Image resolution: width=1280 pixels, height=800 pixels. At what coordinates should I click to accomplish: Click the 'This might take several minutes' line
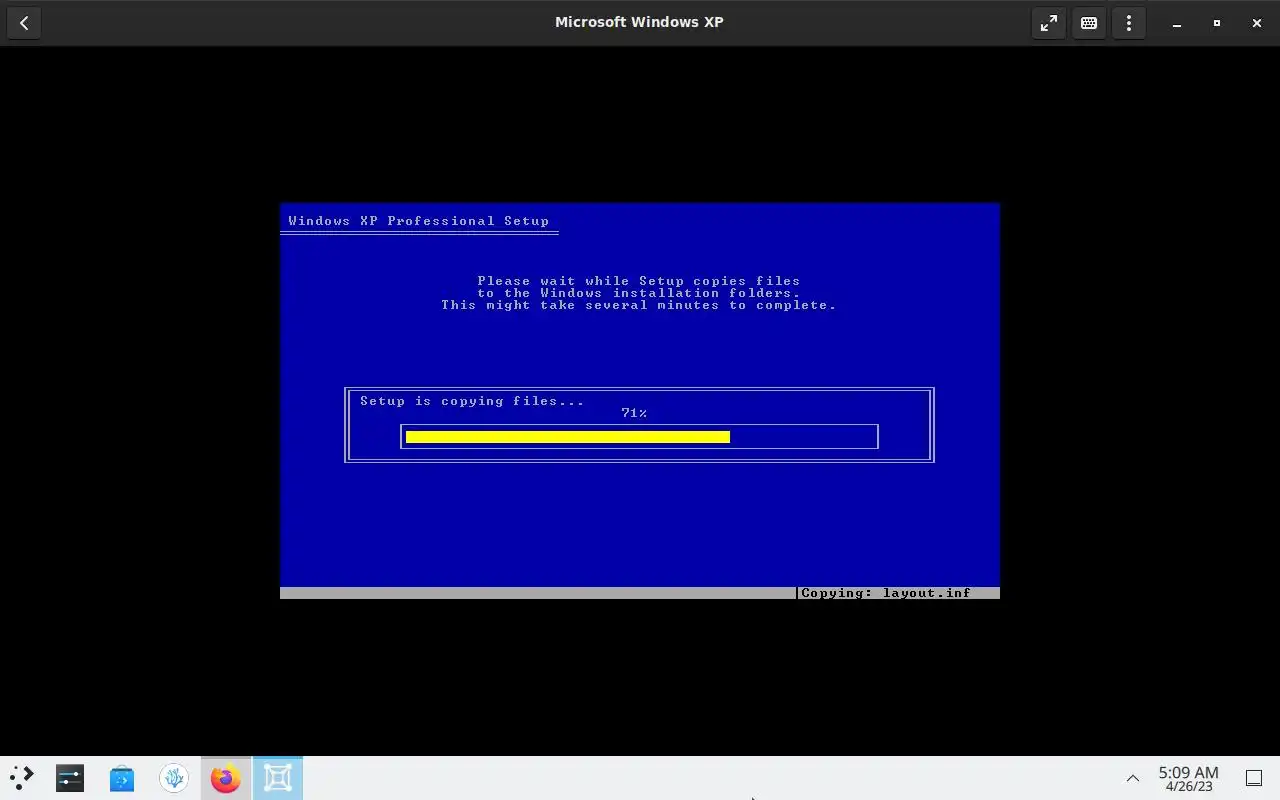(x=639, y=305)
